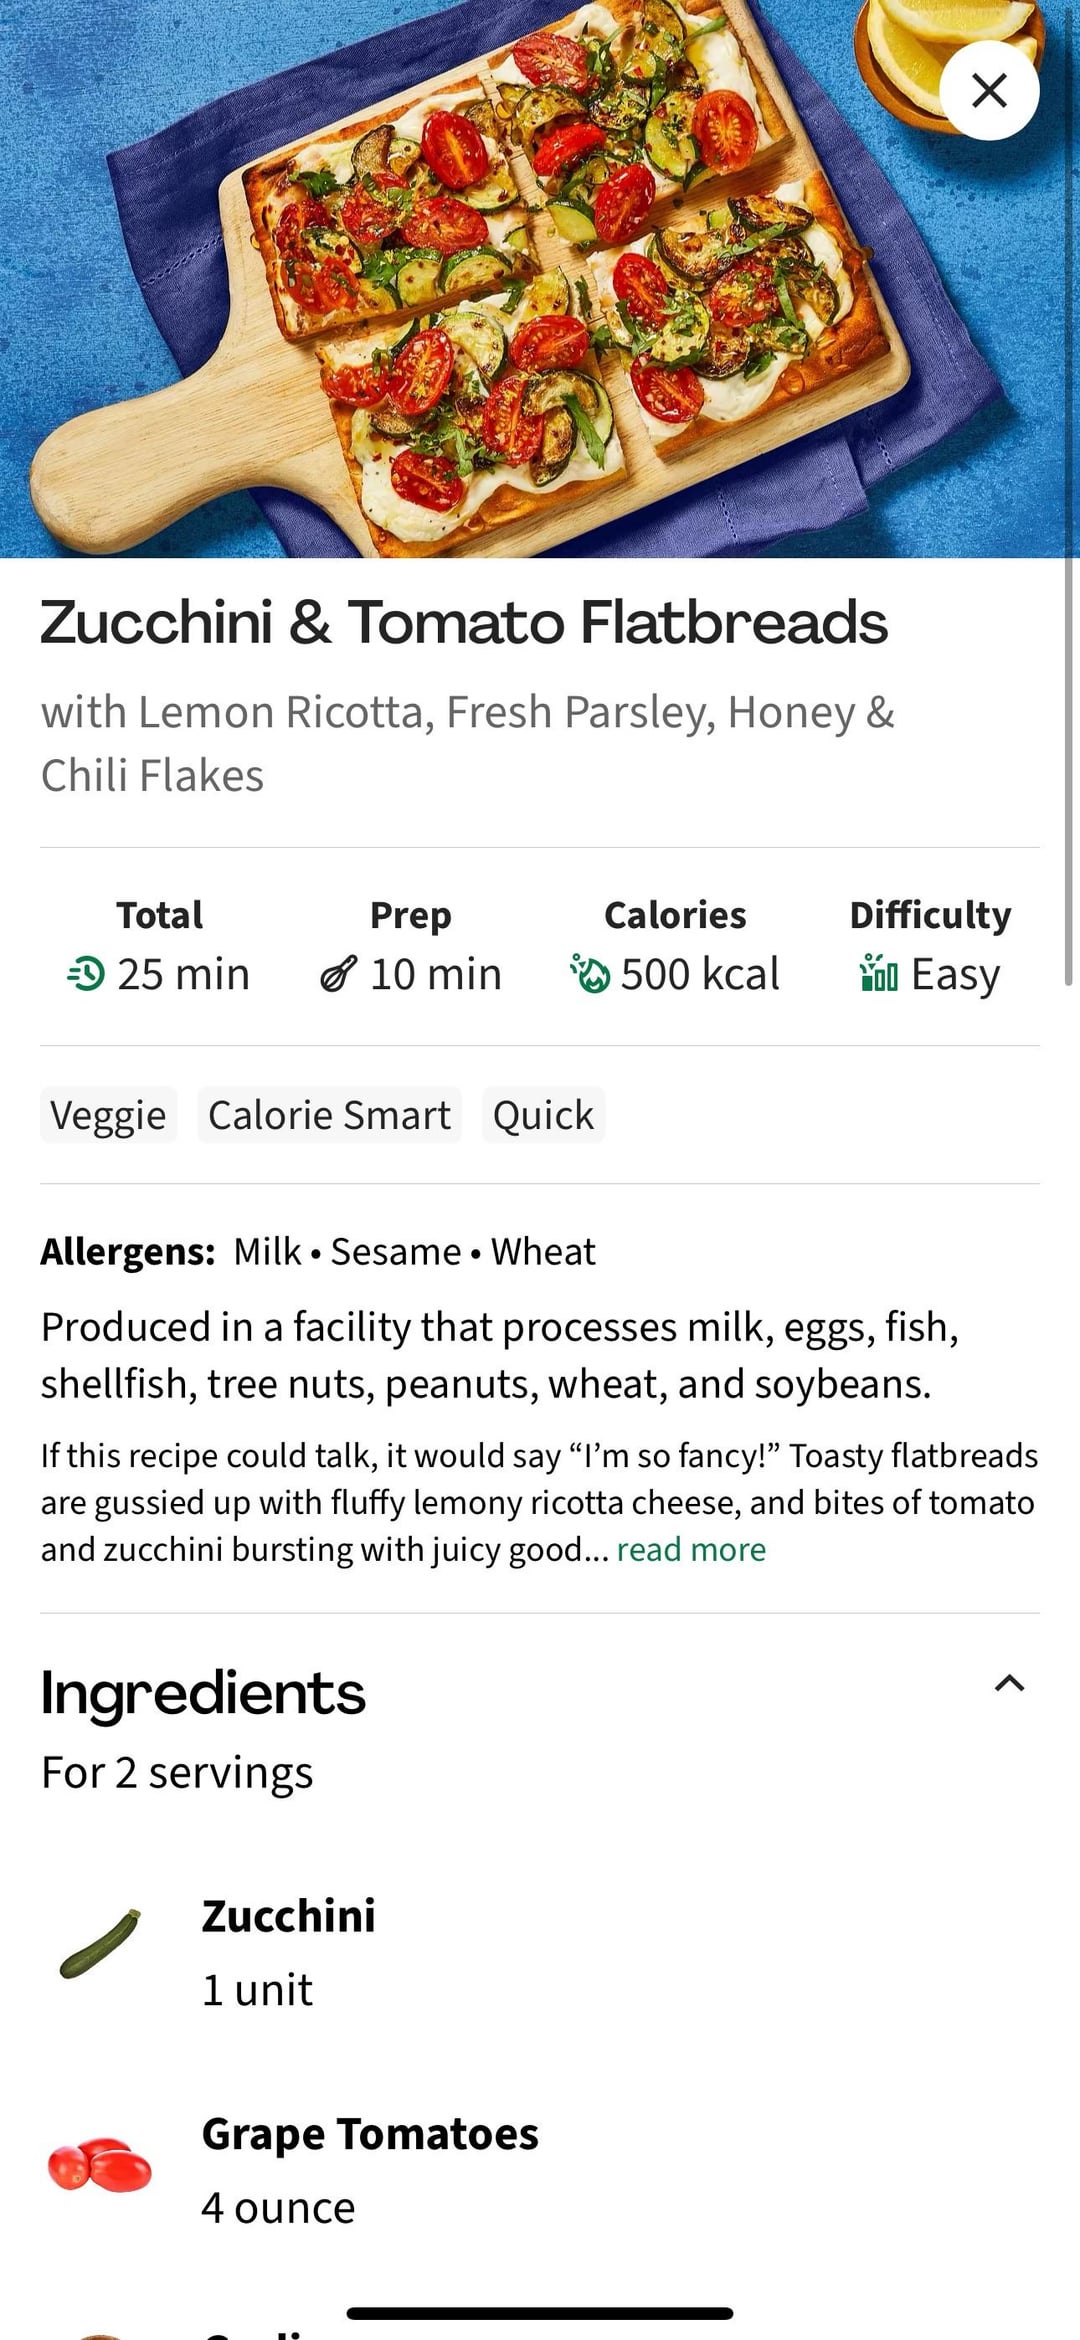Open the 'read more' description link

pyautogui.click(x=691, y=1549)
